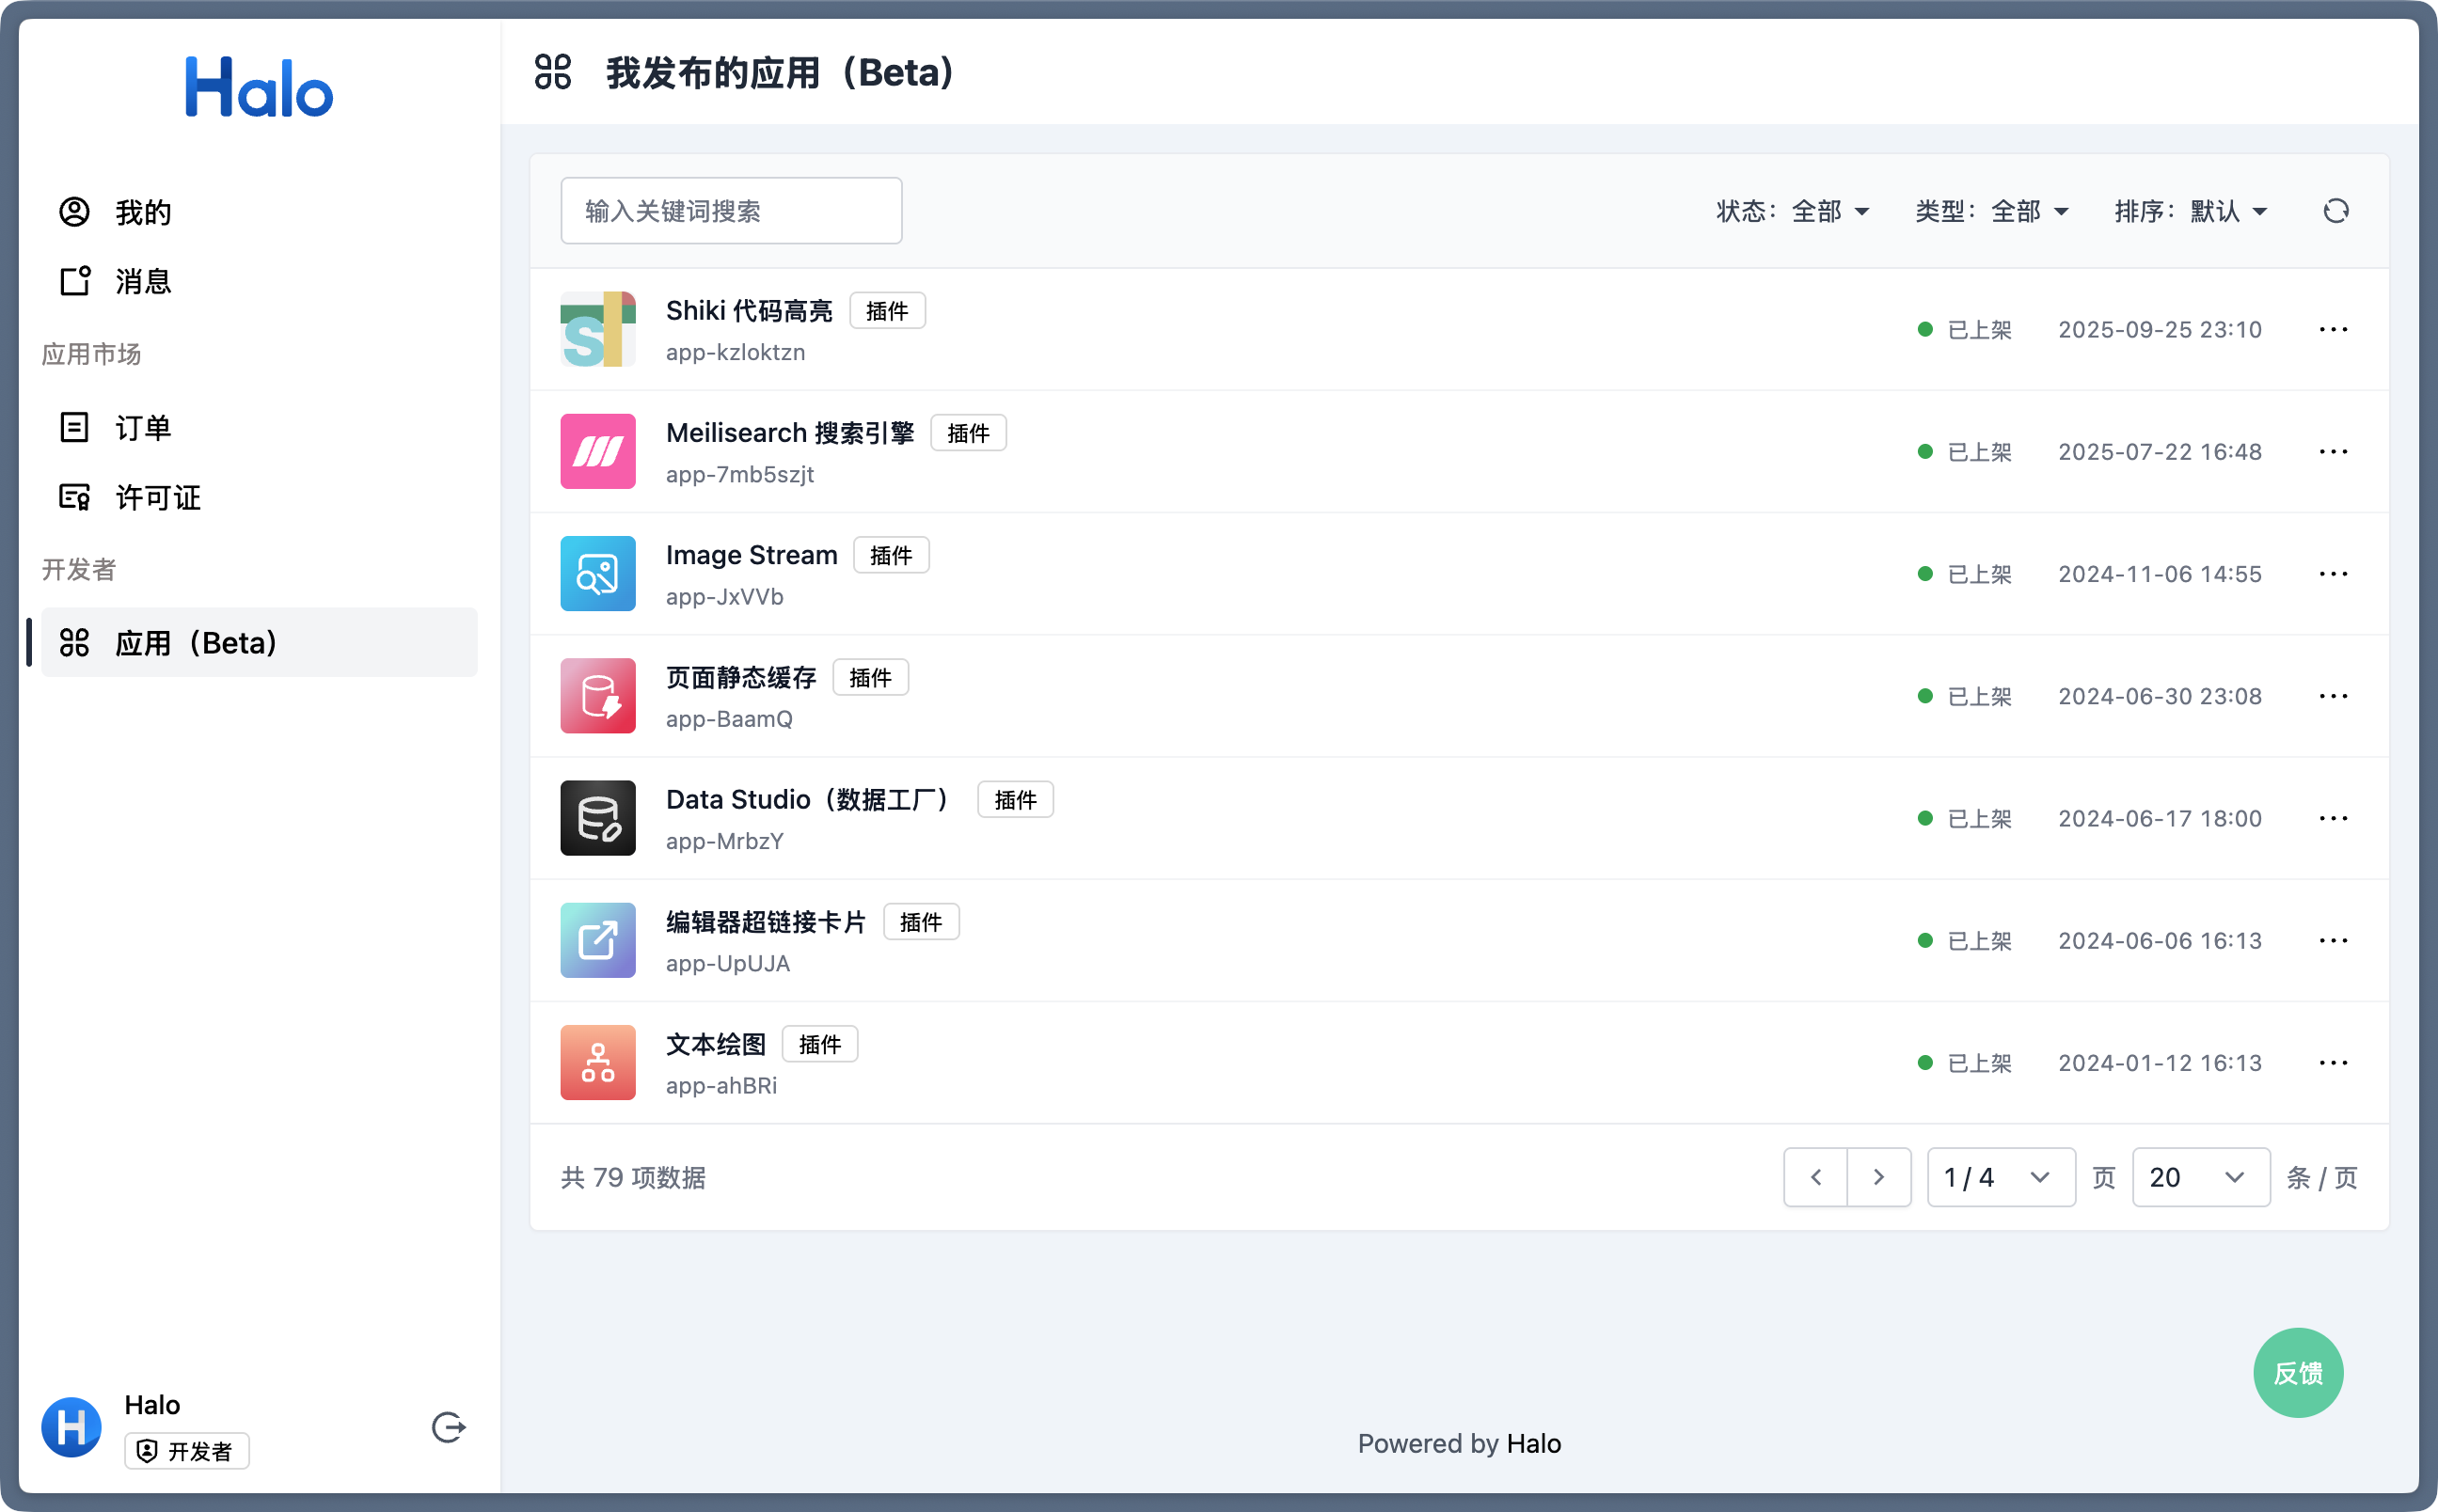
Task: Click the Halo logo at top left
Action: (259, 87)
